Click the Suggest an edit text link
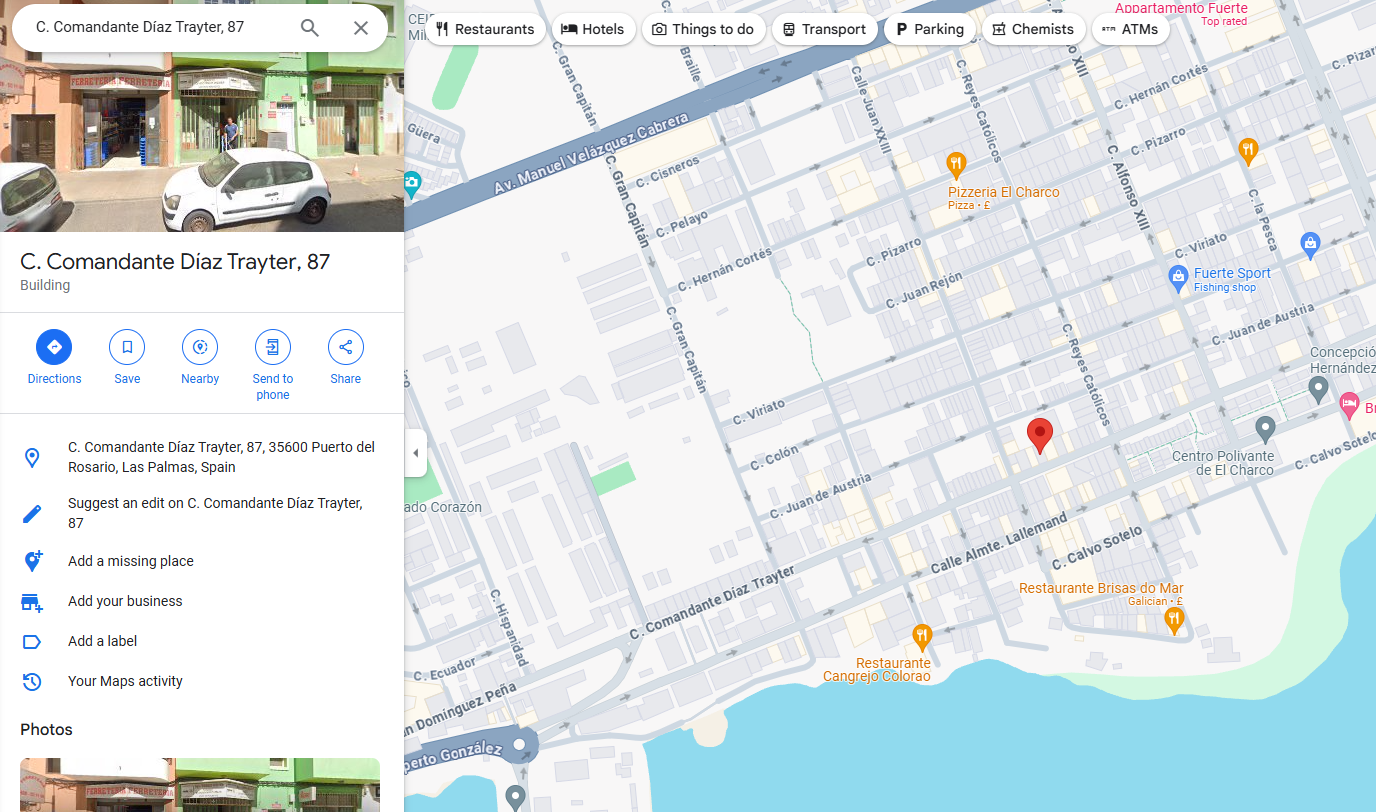The image size is (1376, 812). [215, 513]
